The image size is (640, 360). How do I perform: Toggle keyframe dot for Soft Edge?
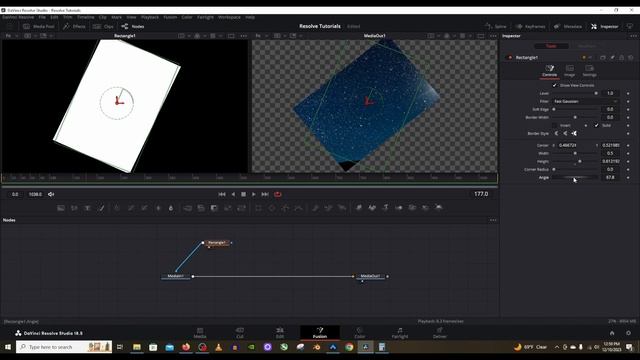(x=628, y=109)
